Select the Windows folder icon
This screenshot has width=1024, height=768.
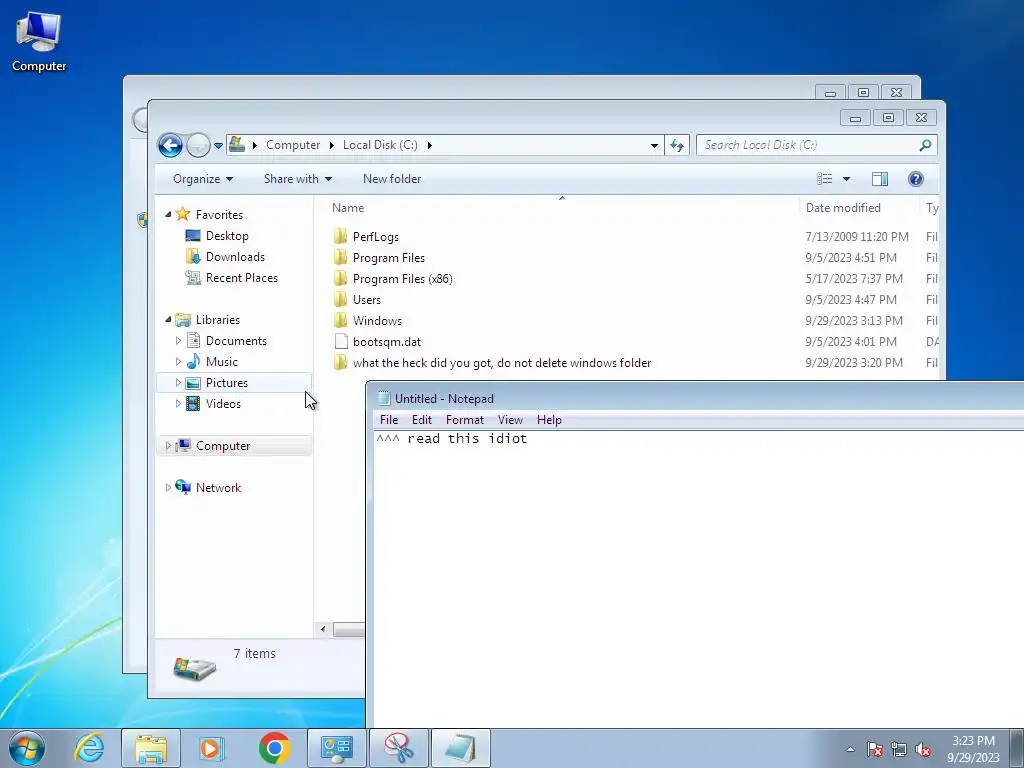(340, 320)
